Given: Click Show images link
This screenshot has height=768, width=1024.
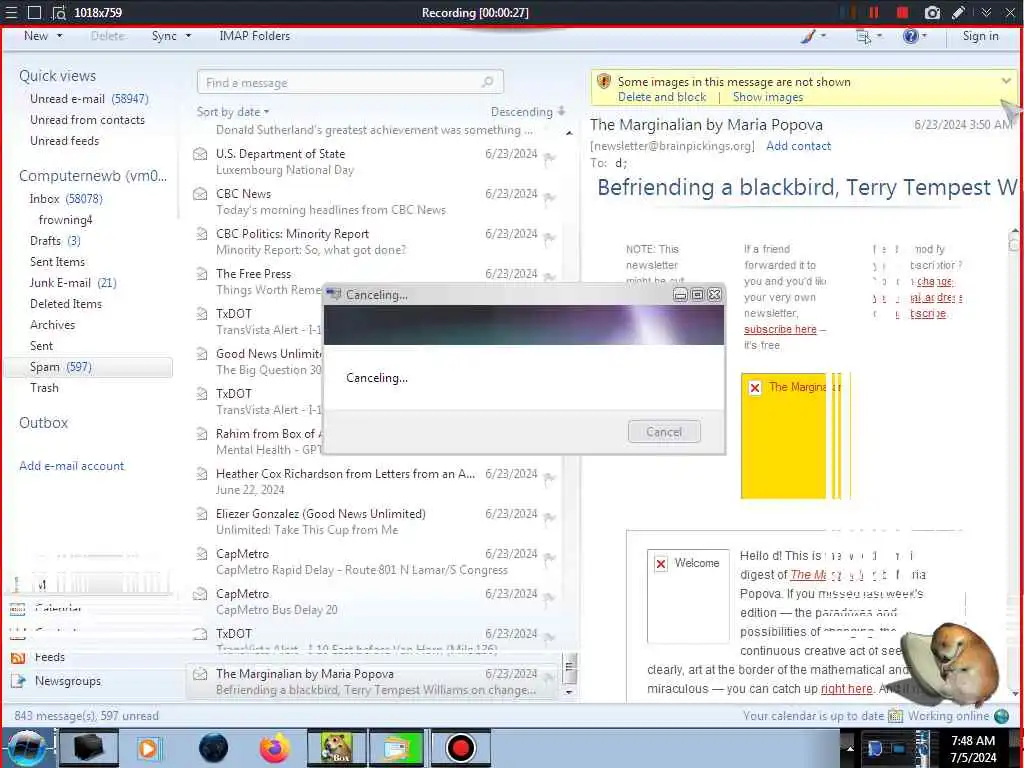Looking at the screenshot, I should click(768, 97).
